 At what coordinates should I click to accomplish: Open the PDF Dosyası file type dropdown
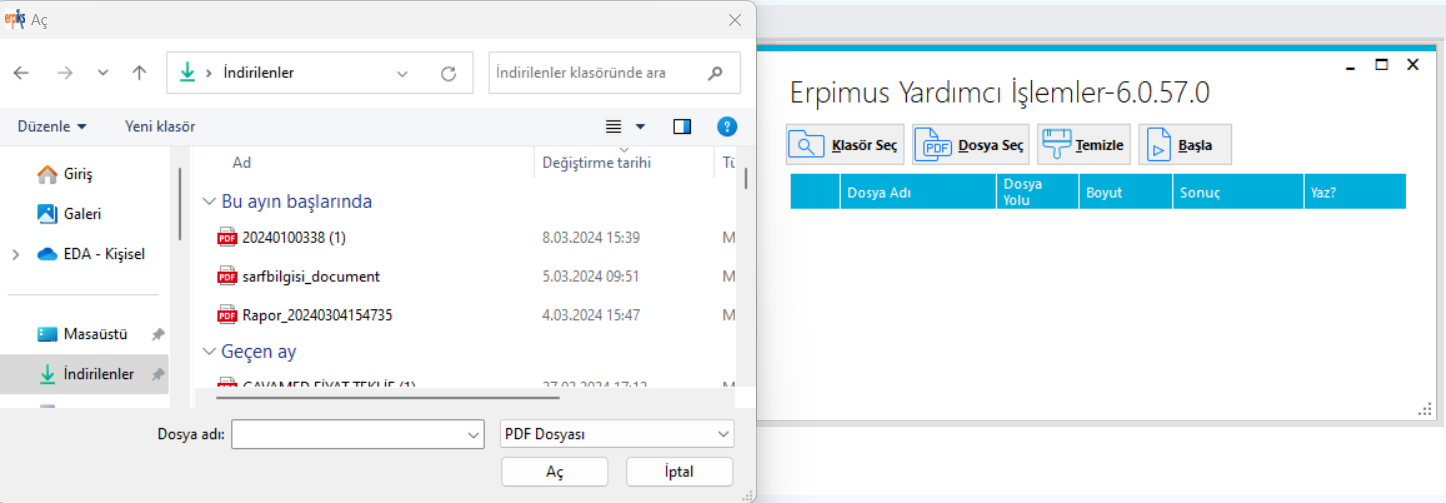coord(616,434)
